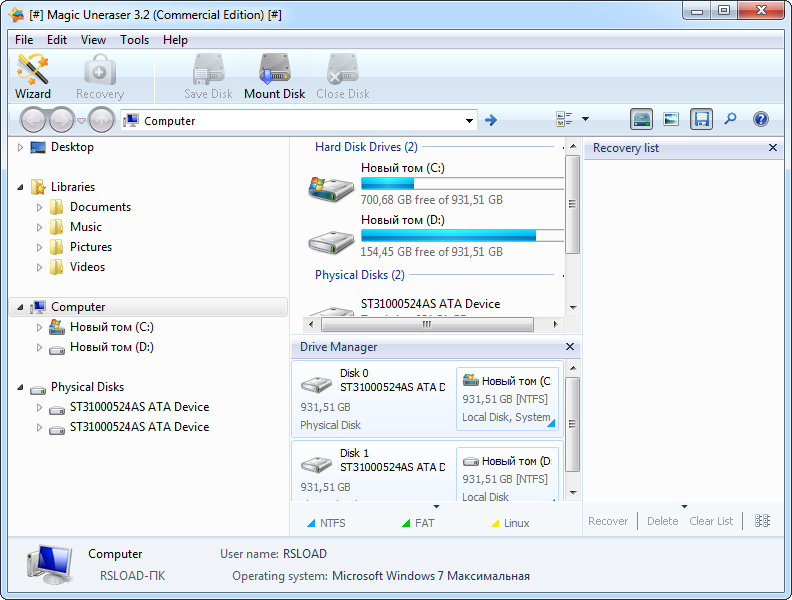Click the Recovery toolbar icon
This screenshot has width=792, height=600.
[x=100, y=76]
